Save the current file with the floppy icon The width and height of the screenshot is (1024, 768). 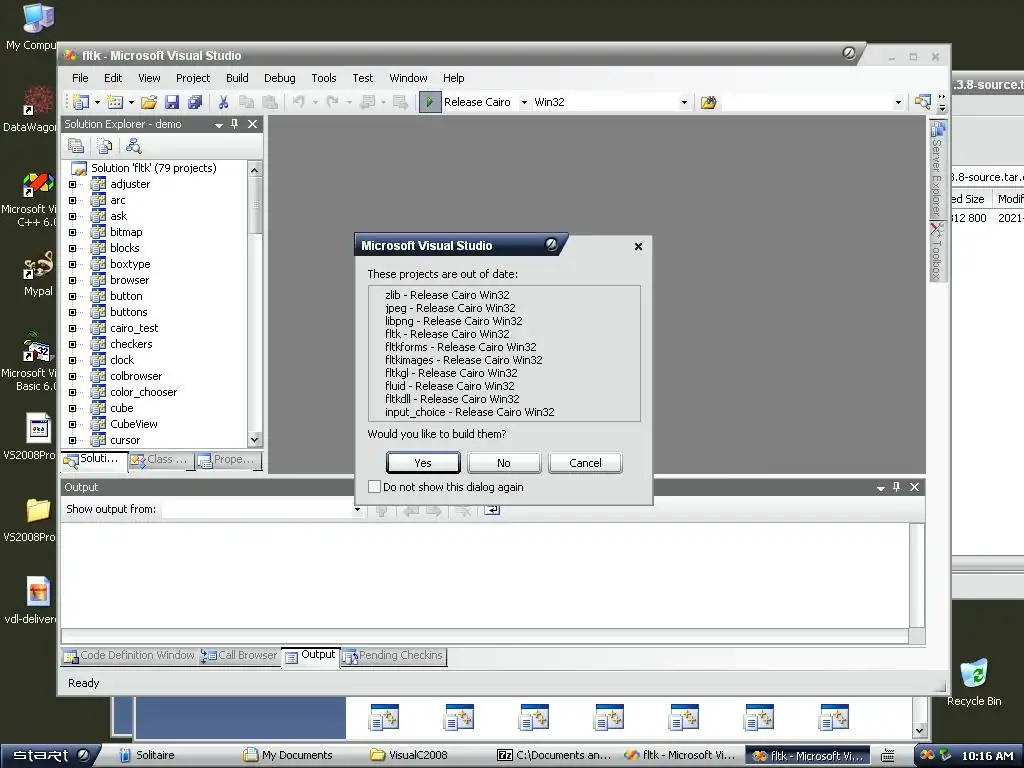coord(172,102)
